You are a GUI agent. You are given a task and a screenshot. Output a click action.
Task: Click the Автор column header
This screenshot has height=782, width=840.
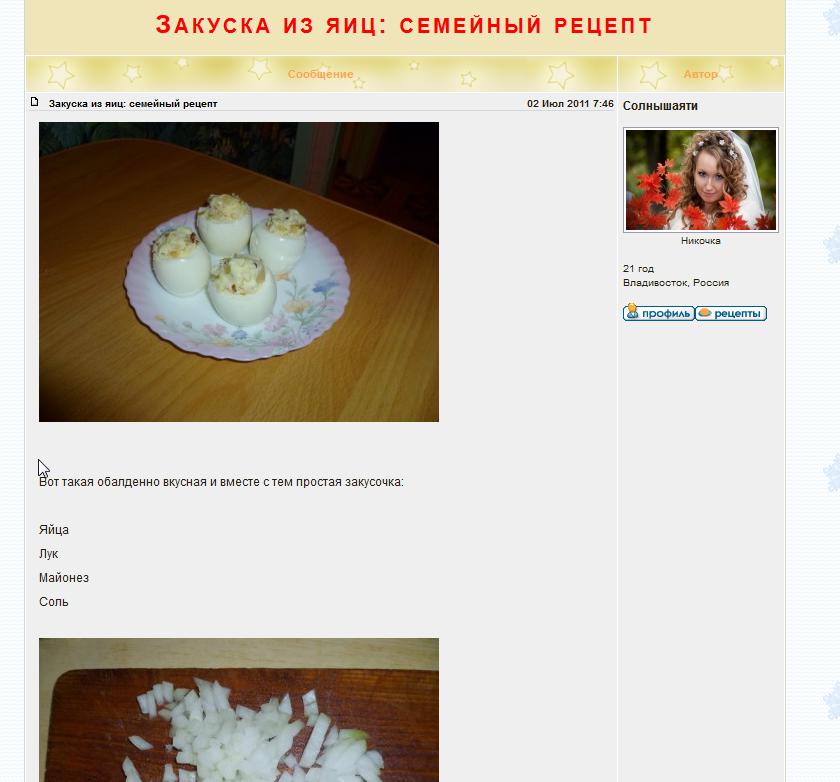pos(700,74)
